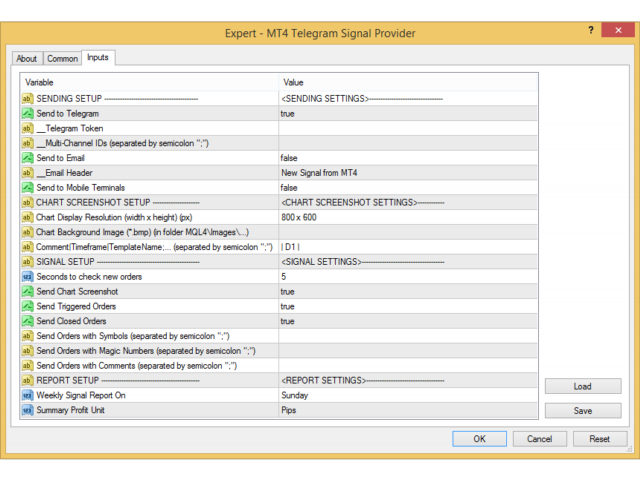
Task: Select the <CHART SCREENSHOT SETTINGS> value cell
Action: pyautogui.click(x=408, y=202)
